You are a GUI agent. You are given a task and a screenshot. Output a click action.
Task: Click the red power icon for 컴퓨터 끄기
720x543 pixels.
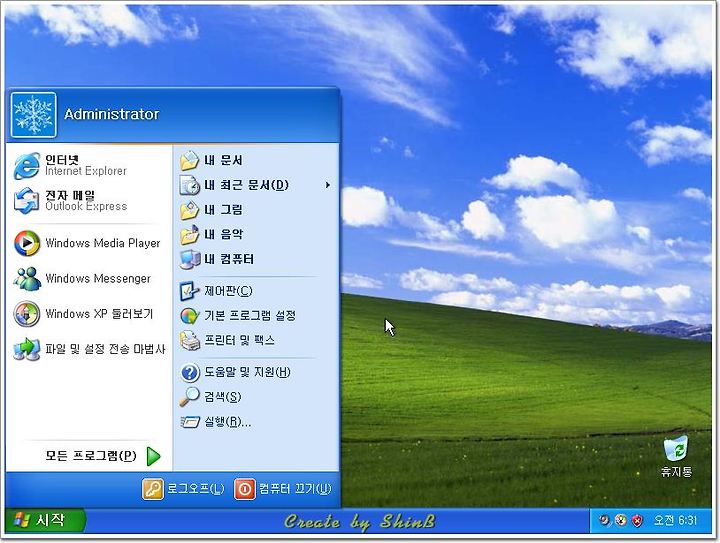245,489
